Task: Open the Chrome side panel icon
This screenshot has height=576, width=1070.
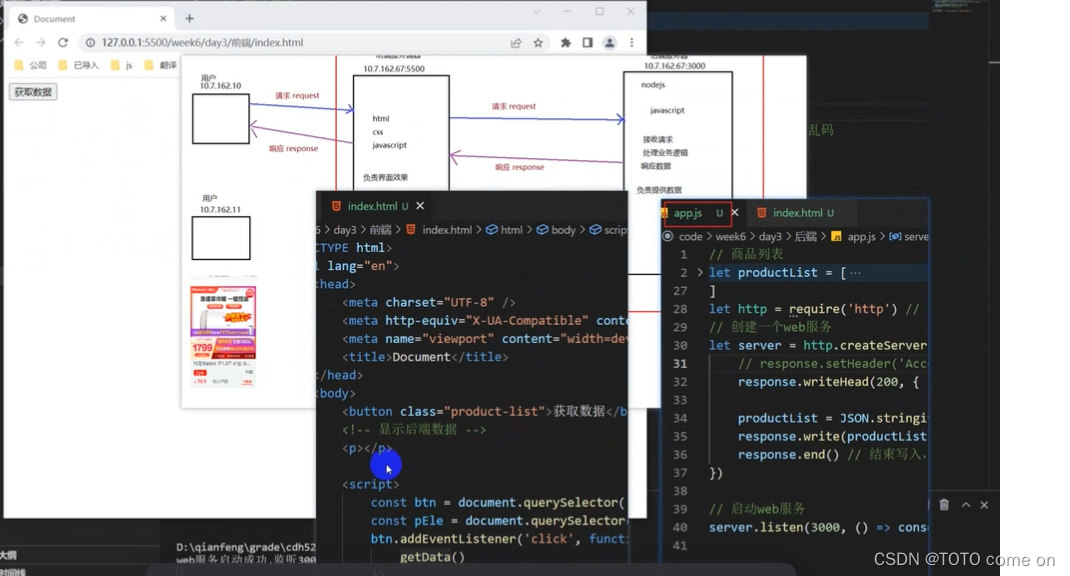Action: (585, 42)
